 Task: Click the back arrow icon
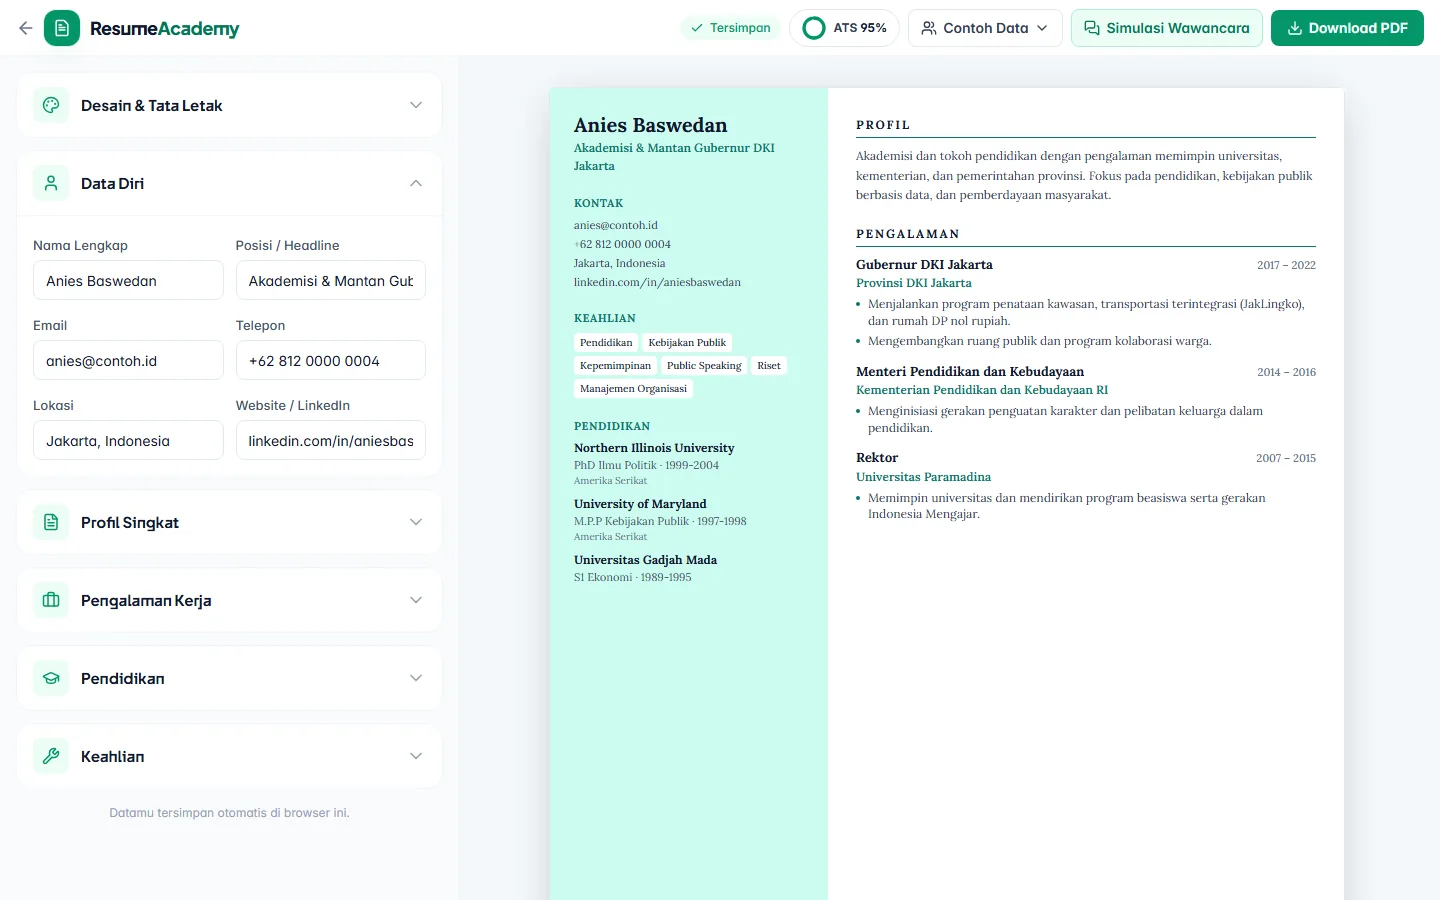click(26, 28)
